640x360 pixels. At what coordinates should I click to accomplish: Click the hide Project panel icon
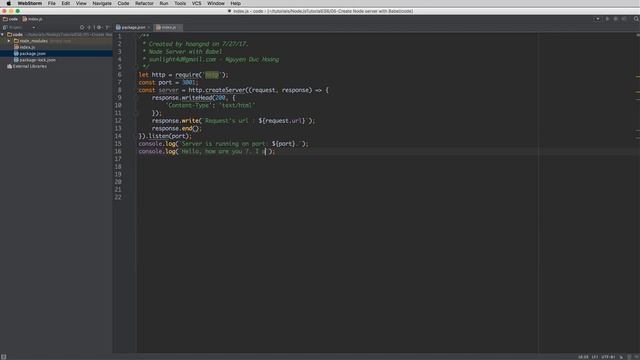[x=107, y=27]
